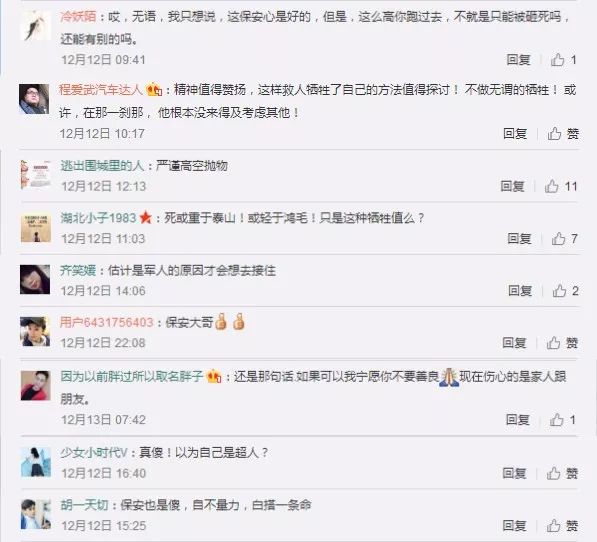
Task: Open 用户6431756403's avatar image
Action: (x=35, y=332)
